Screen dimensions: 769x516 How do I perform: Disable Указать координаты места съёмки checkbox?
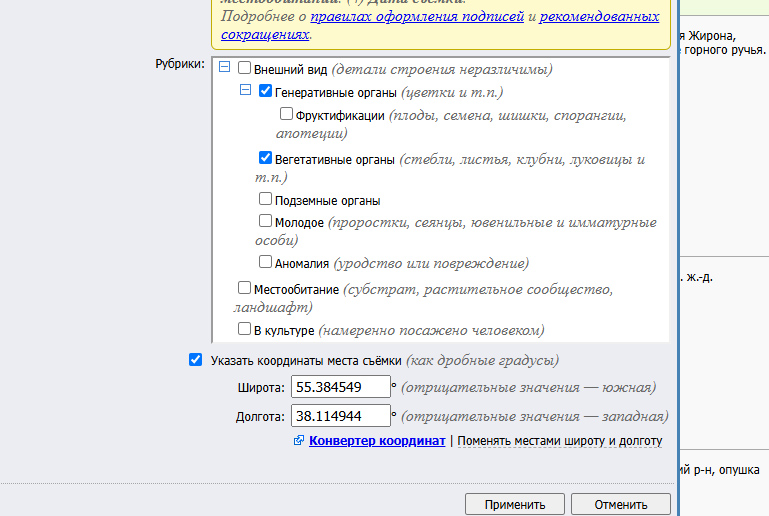pos(195,360)
